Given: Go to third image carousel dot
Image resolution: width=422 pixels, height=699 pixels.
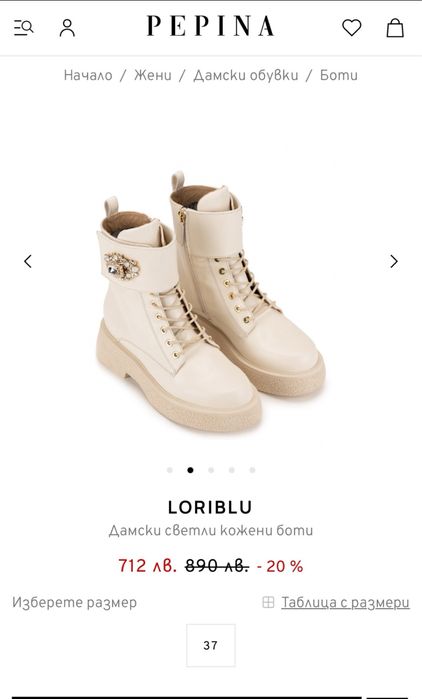Looking at the screenshot, I should tap(211, 470).
